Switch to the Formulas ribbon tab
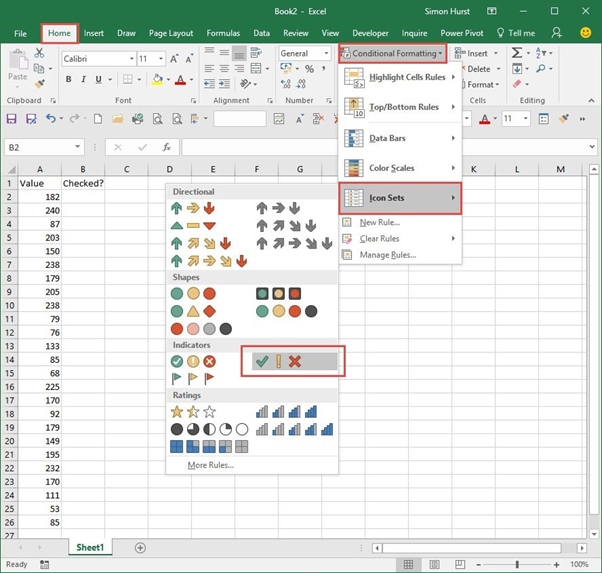The width and height of the screenshot is (602, 573). point(222,33)
